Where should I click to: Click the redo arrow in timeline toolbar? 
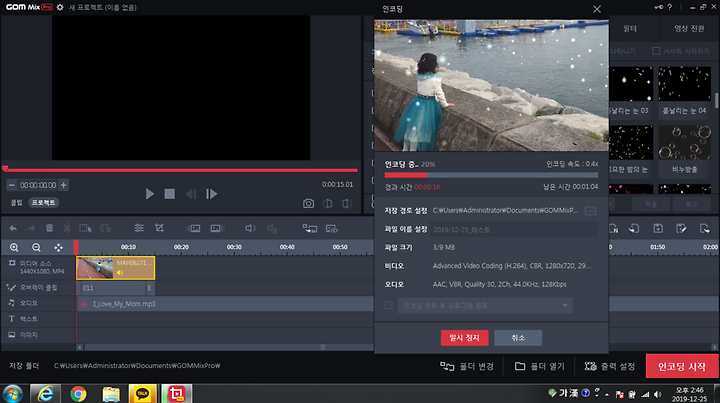tap(31, 228)
